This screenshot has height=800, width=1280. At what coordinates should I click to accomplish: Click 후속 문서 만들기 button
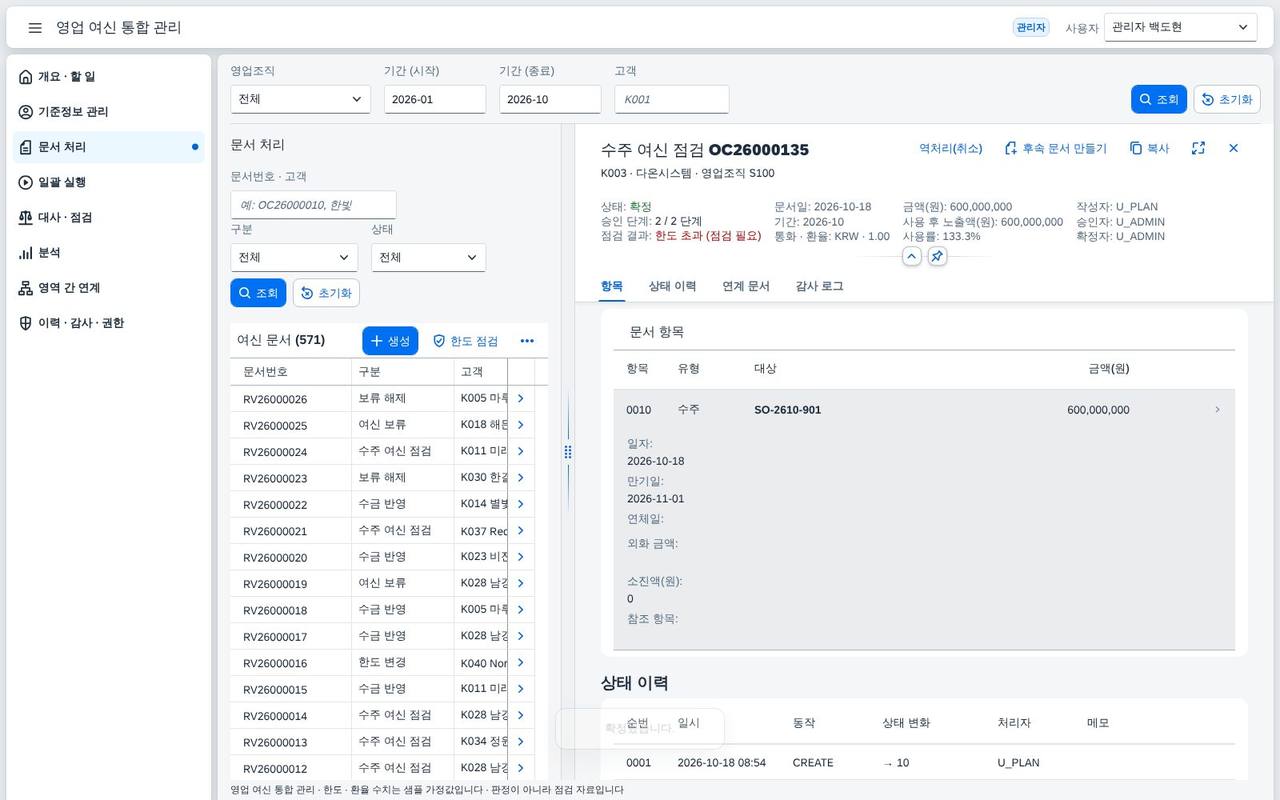coord(1056,148)
